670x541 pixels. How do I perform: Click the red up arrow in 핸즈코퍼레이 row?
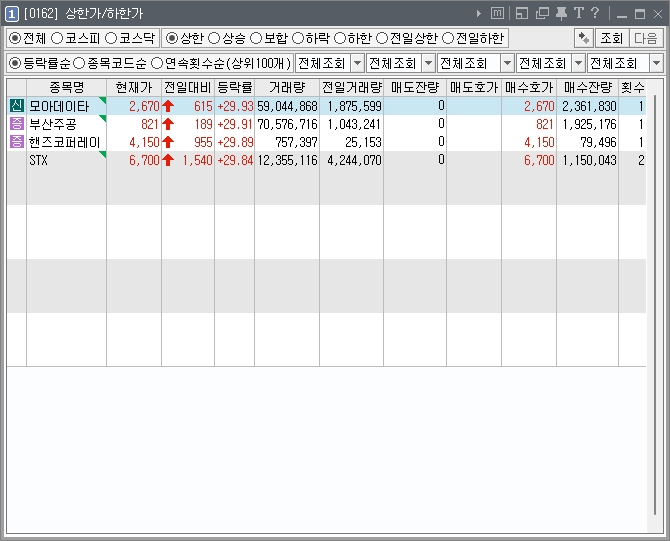pyautogui.click(x=168, y=142)
